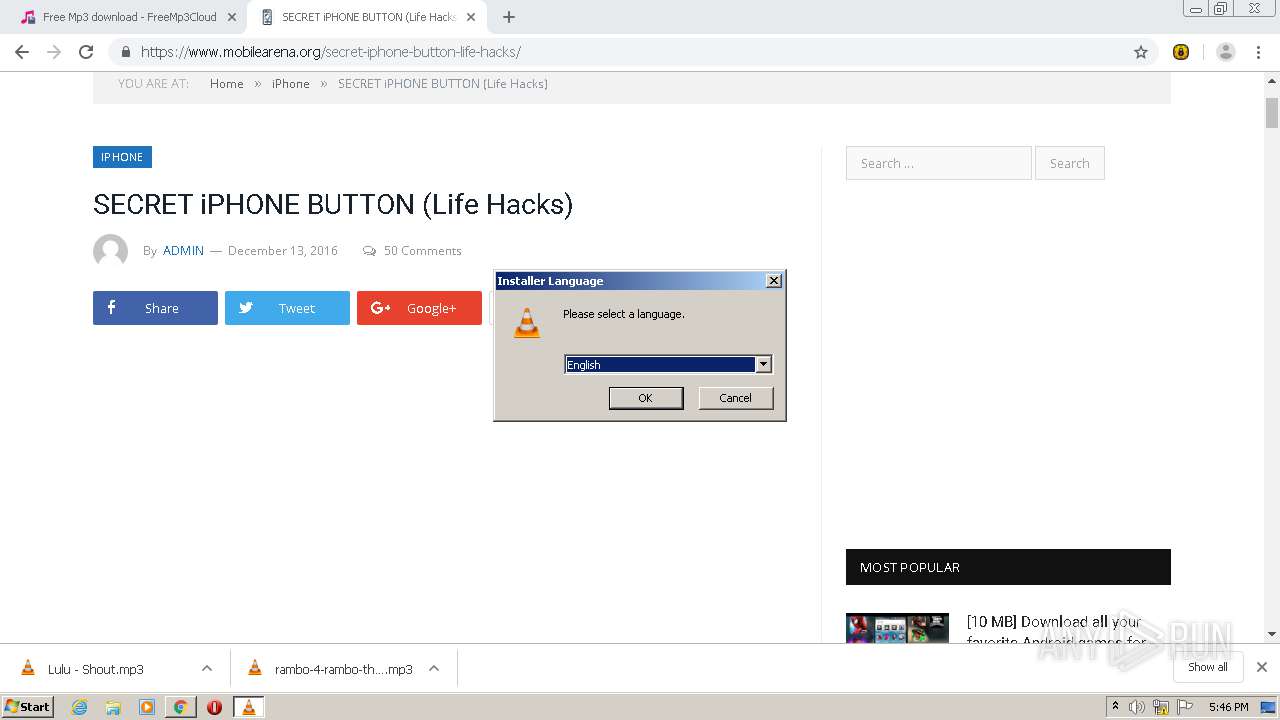Open the Lulu - Shout.mp3 download

[96, 669]
